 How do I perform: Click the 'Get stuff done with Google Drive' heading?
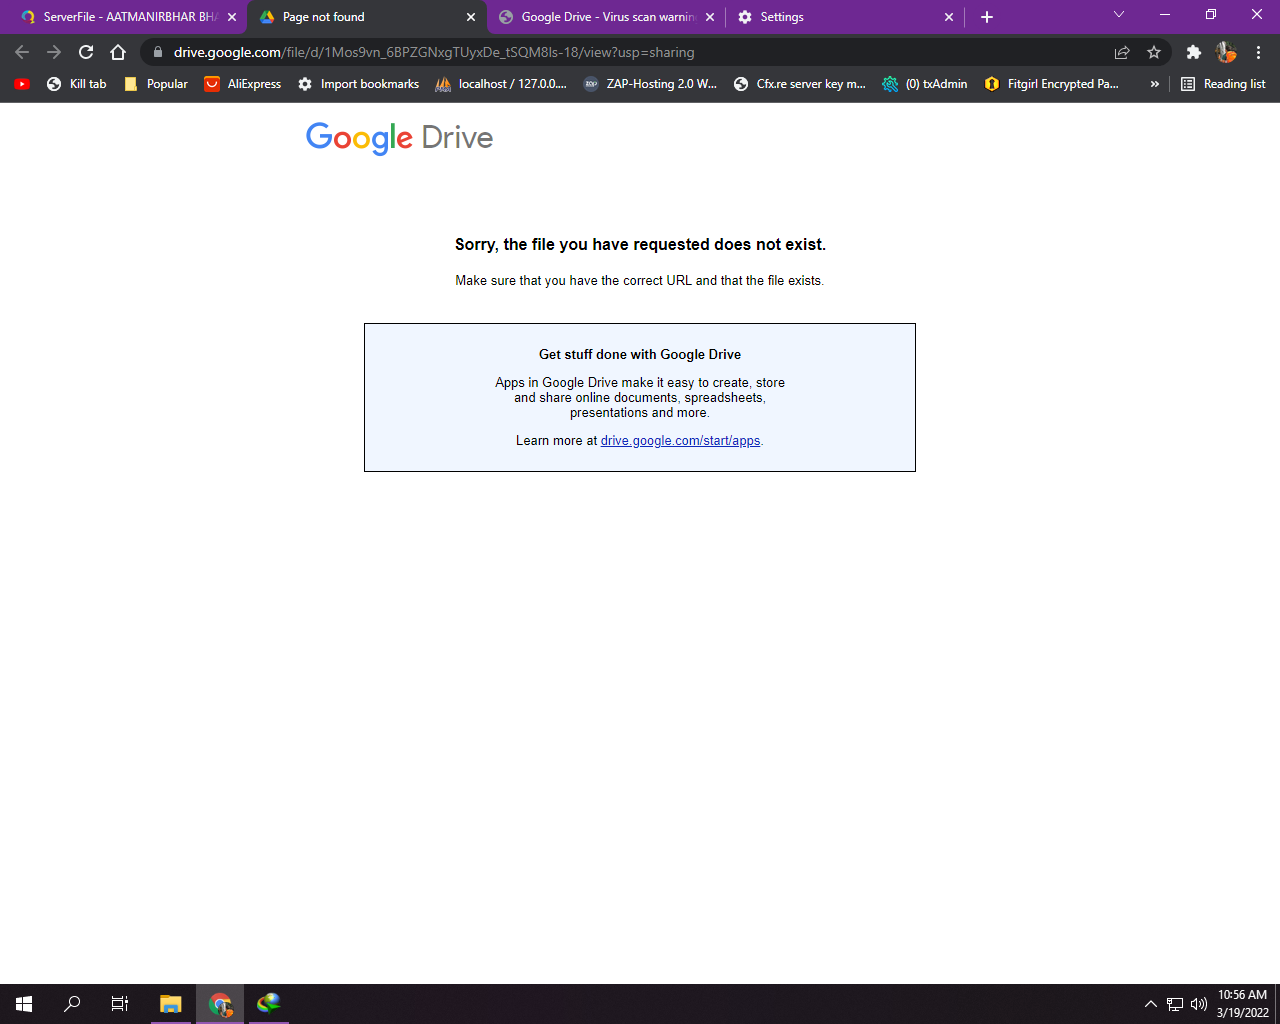[x=640, y=355]
